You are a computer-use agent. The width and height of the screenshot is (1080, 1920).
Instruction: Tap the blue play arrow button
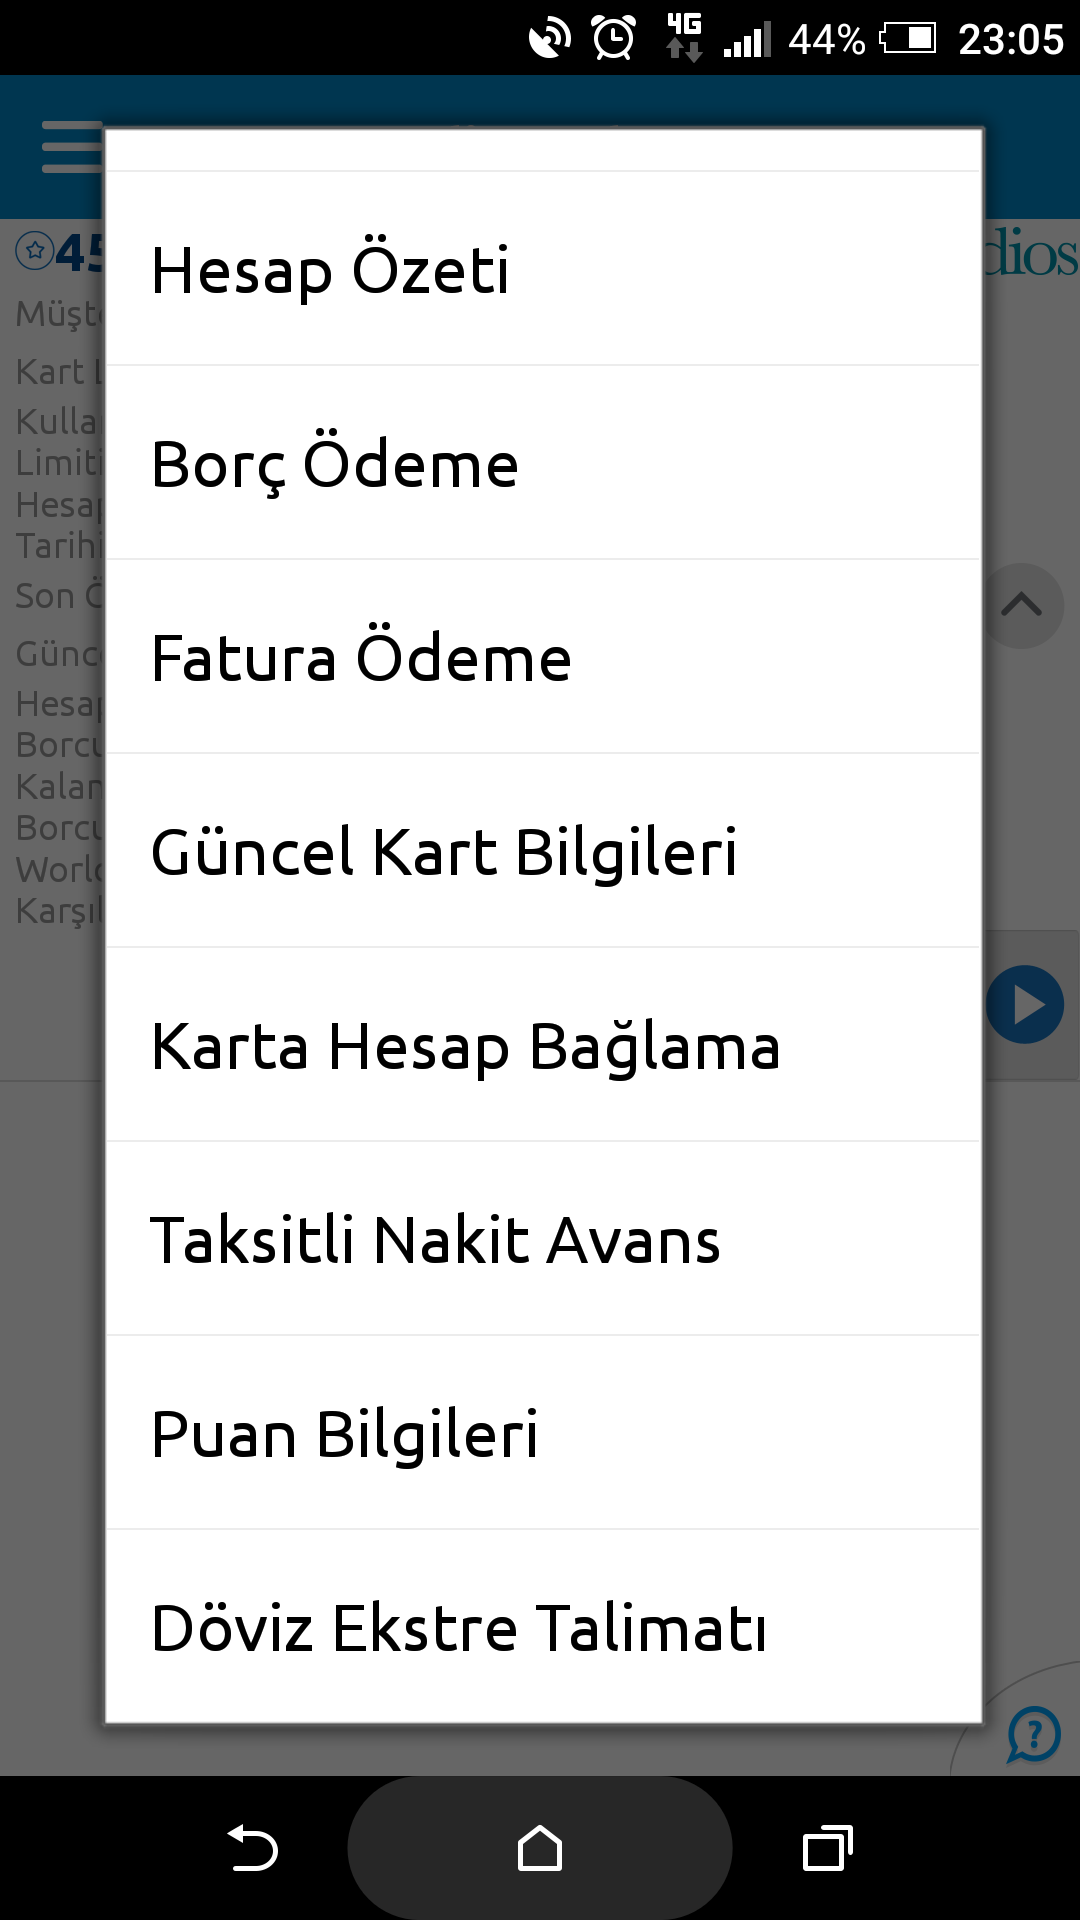click(x=1025, y=1005)
